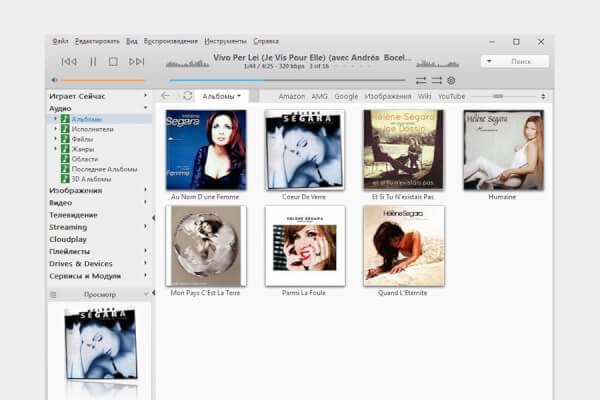Open the Справка menu
This screenshot has width=600, height=400.
tap(266, 41)
